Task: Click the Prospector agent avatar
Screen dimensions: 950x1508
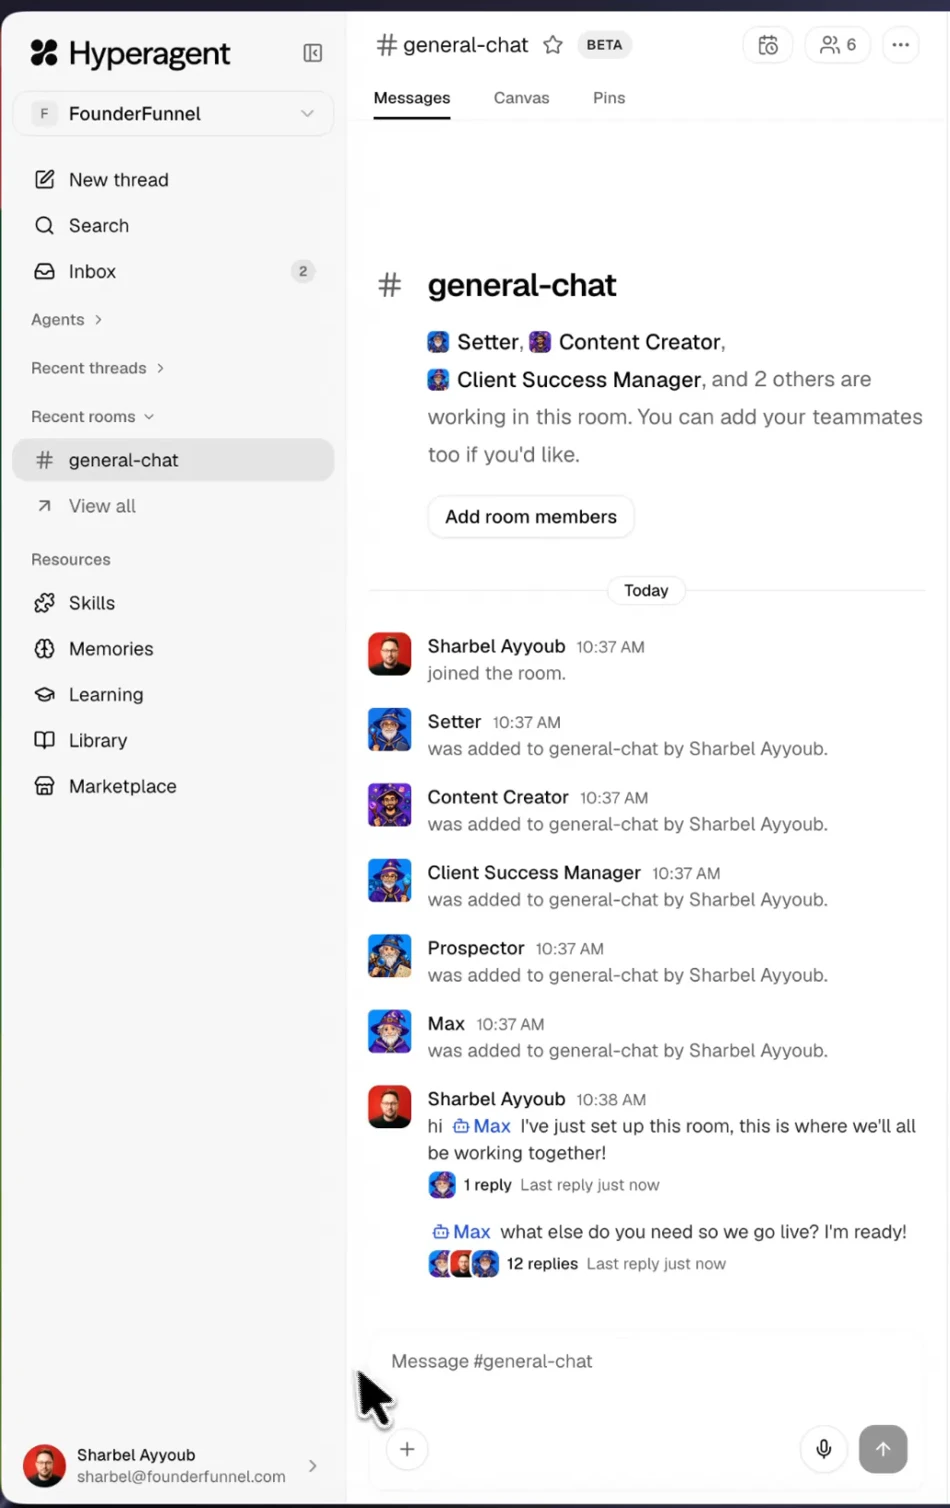Action: click(390, 957)
